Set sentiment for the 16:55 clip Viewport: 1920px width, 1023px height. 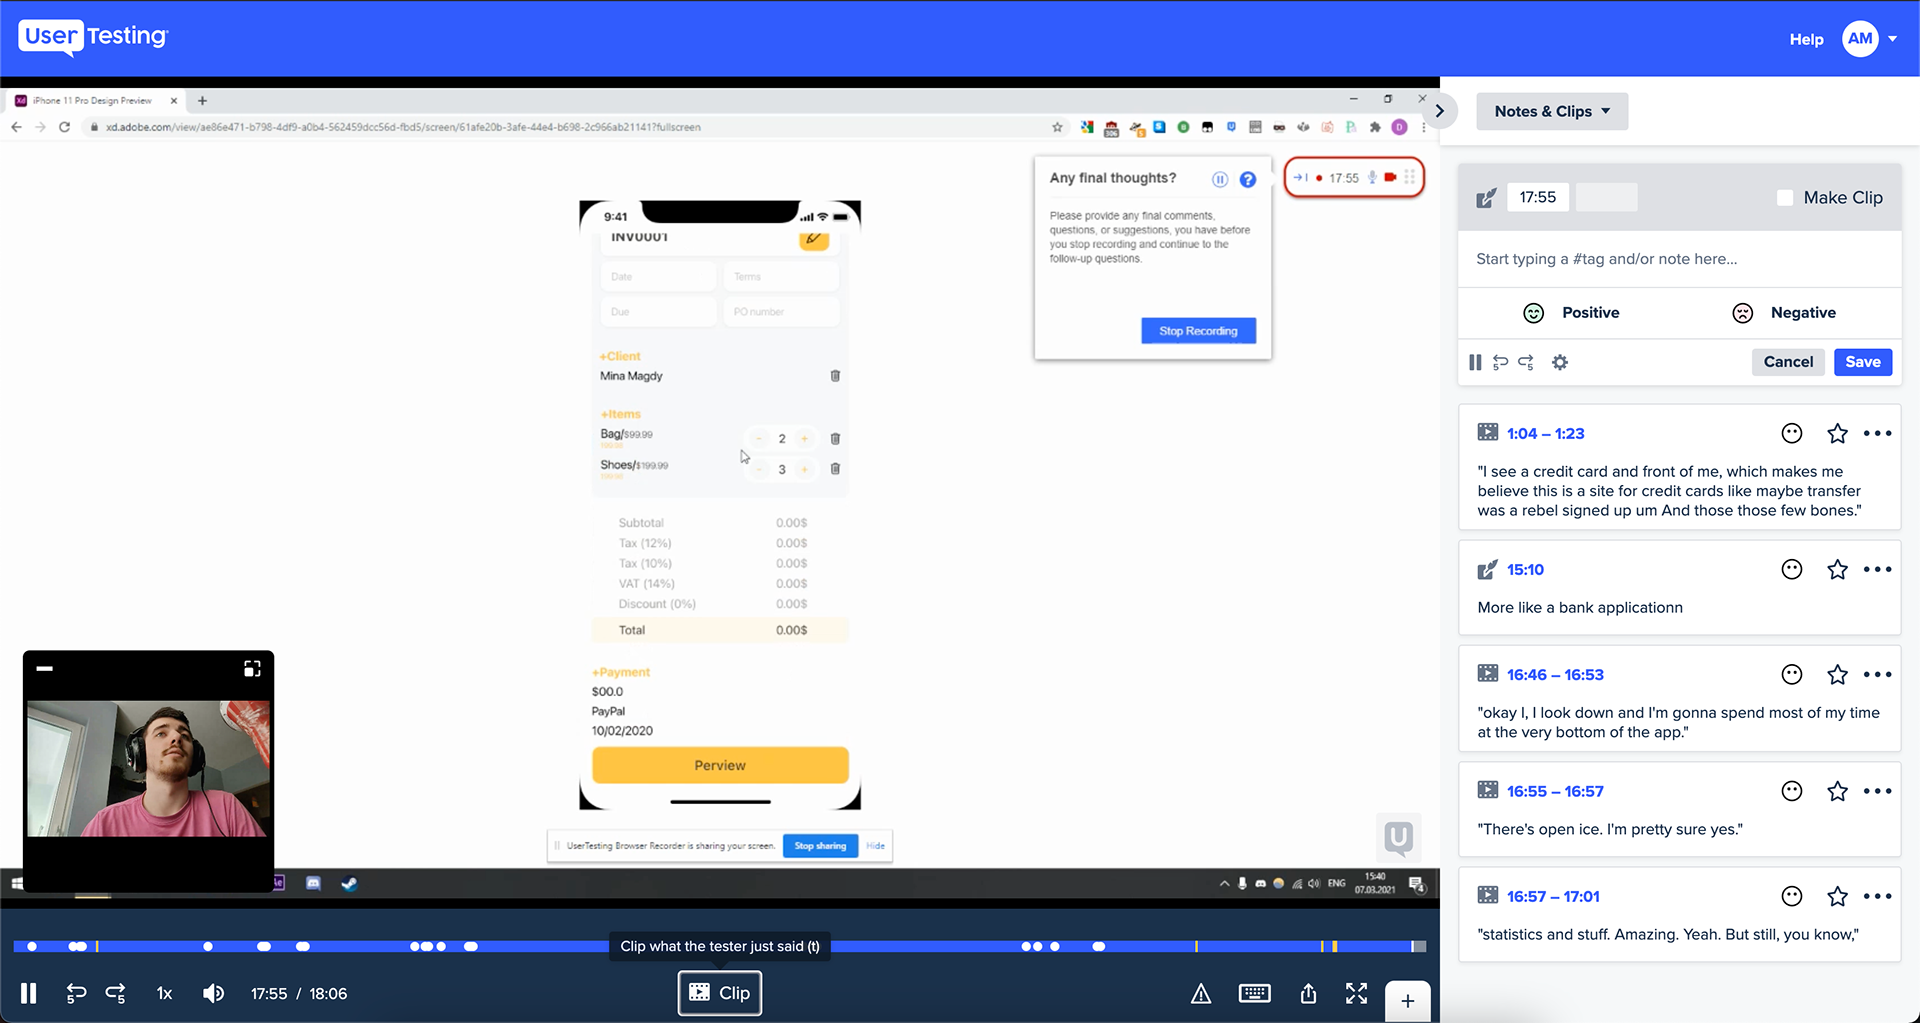point(1792,791)
